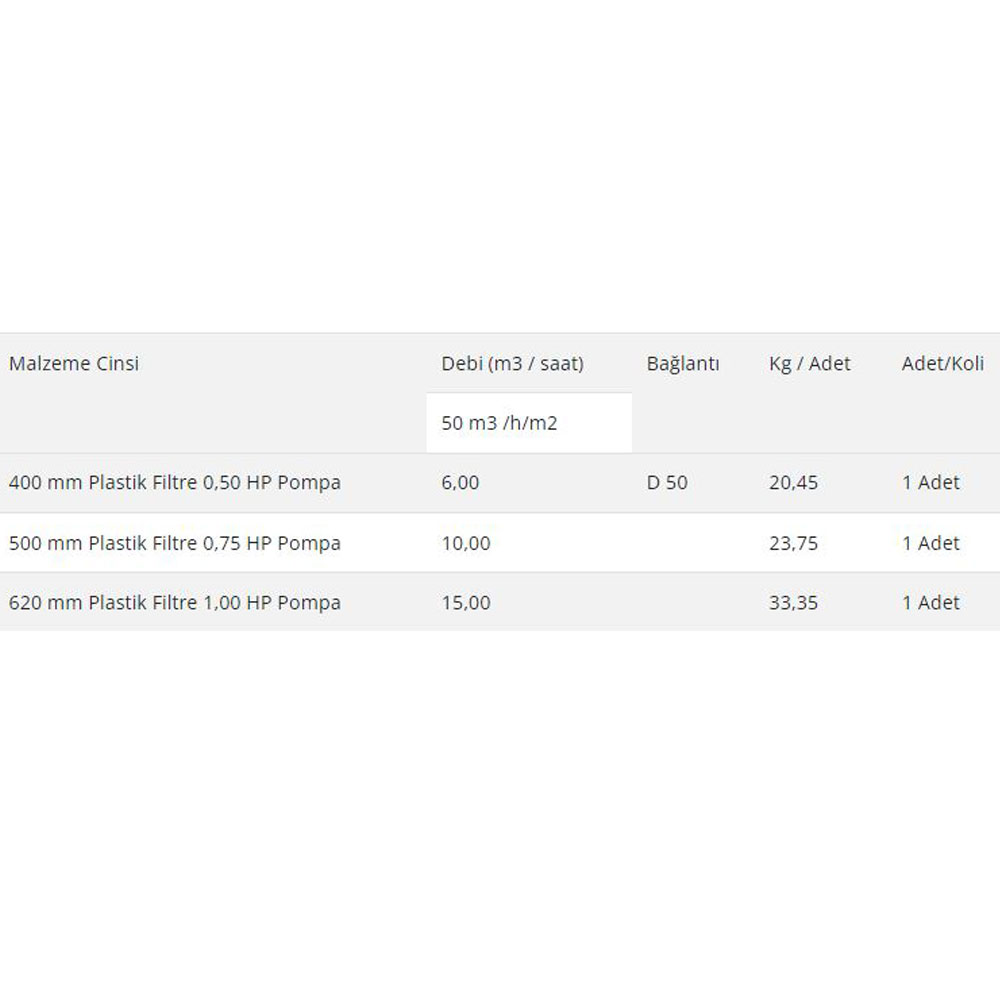This screenshot has height=1000, width=1000.
Task: Click 1 Adet in the 500 mm row
Action: pos(930,543)
